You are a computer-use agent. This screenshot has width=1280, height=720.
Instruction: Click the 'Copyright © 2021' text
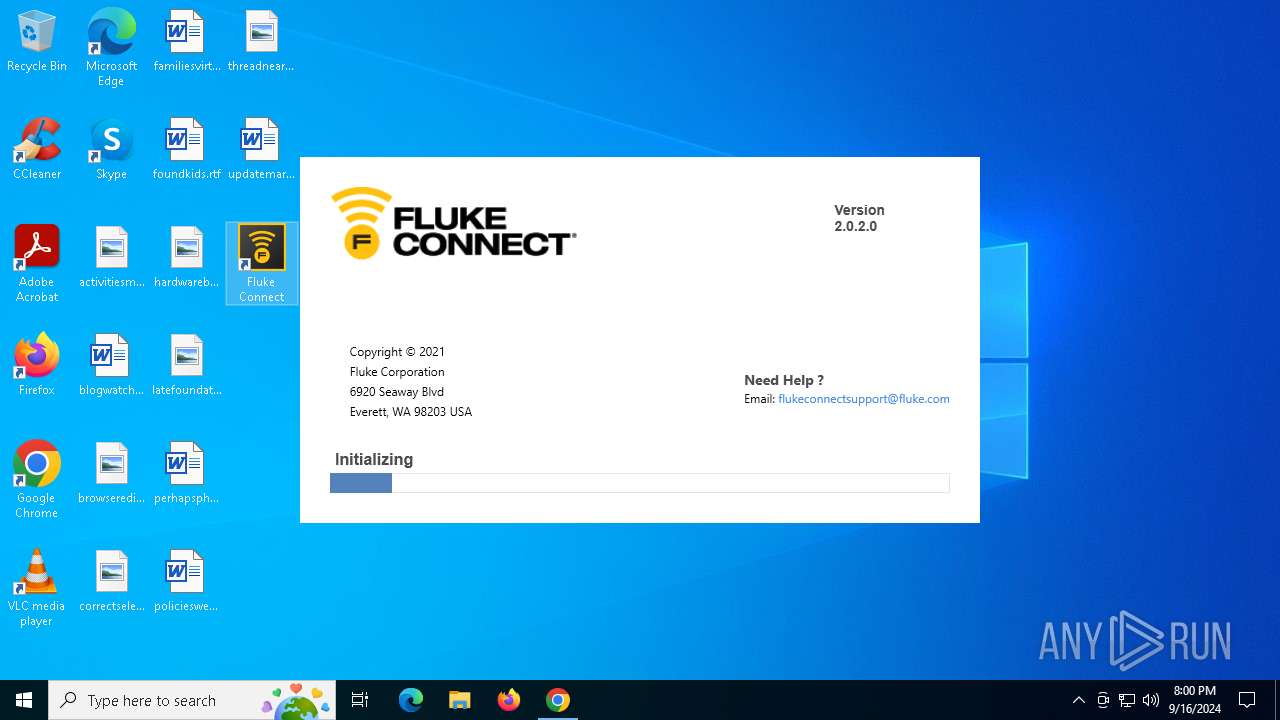pos(397,352)
